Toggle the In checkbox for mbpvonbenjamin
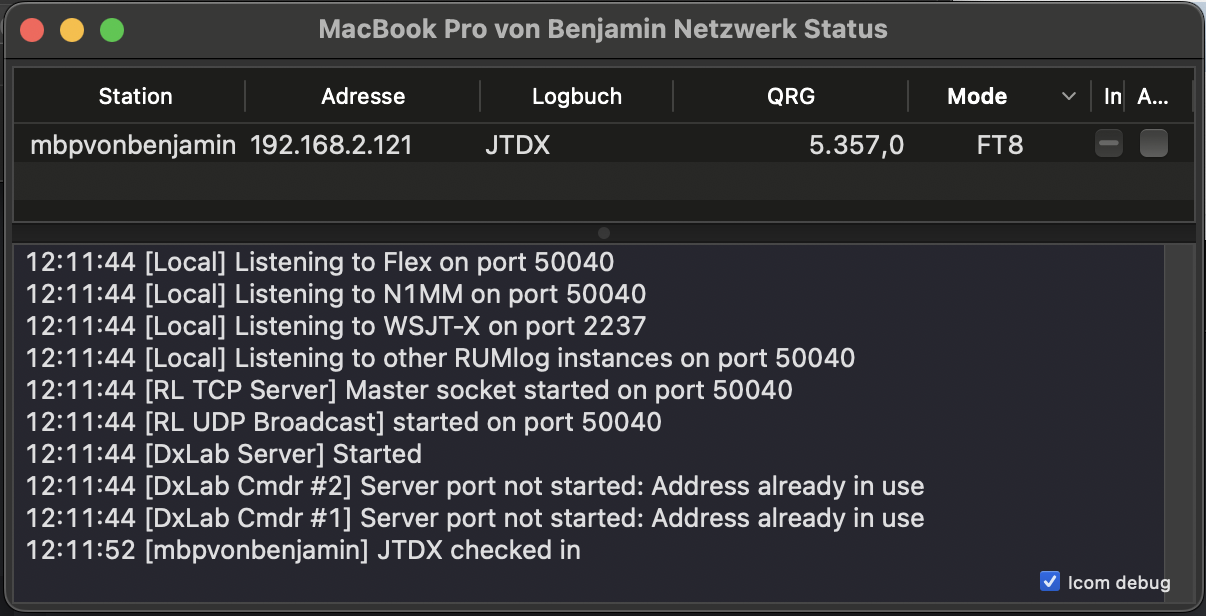1206x616 pixels. pyautogui.click(x=1108, y=144)
